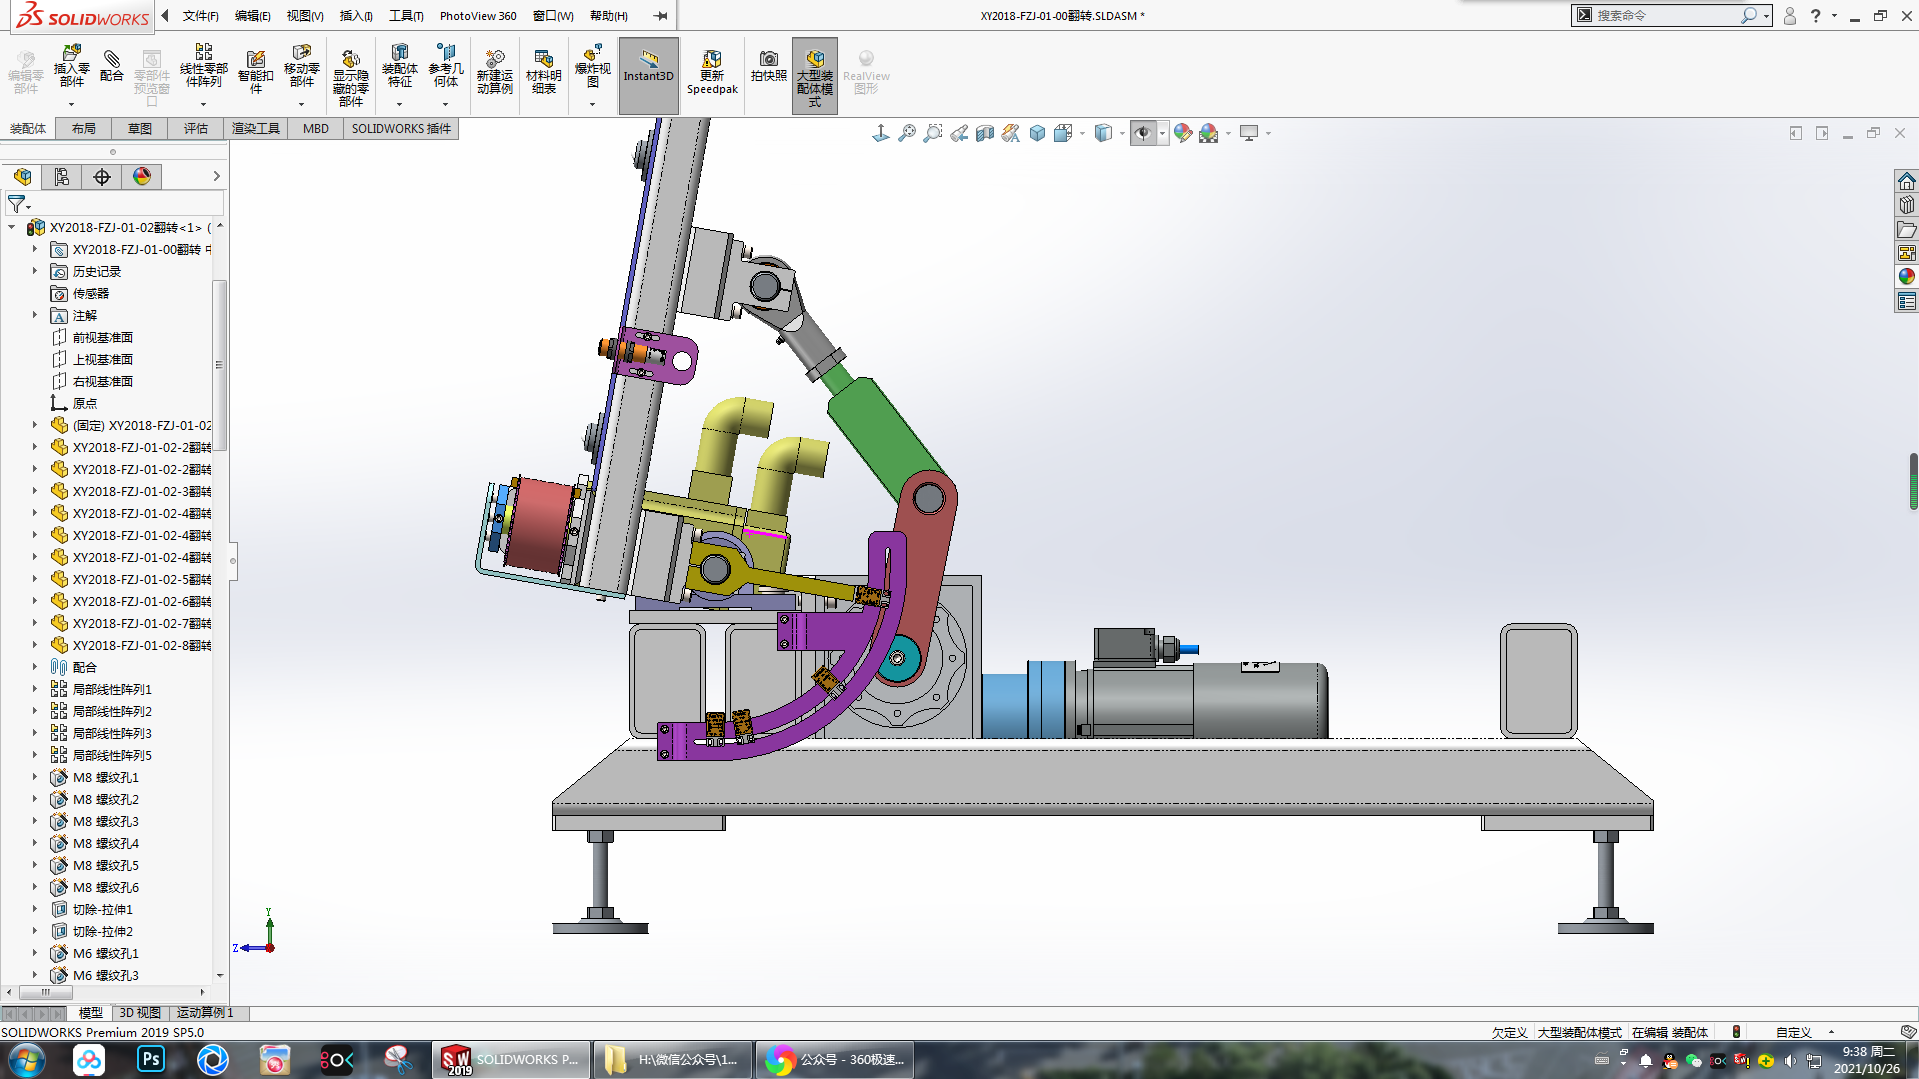
Task: Toggle Large Assembly Mode button
Action: click(x=815, y=75)
